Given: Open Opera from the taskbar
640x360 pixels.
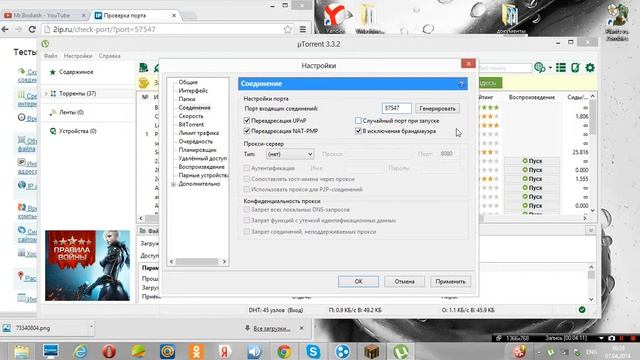Looking at the screenshot, I should (109, 351).
